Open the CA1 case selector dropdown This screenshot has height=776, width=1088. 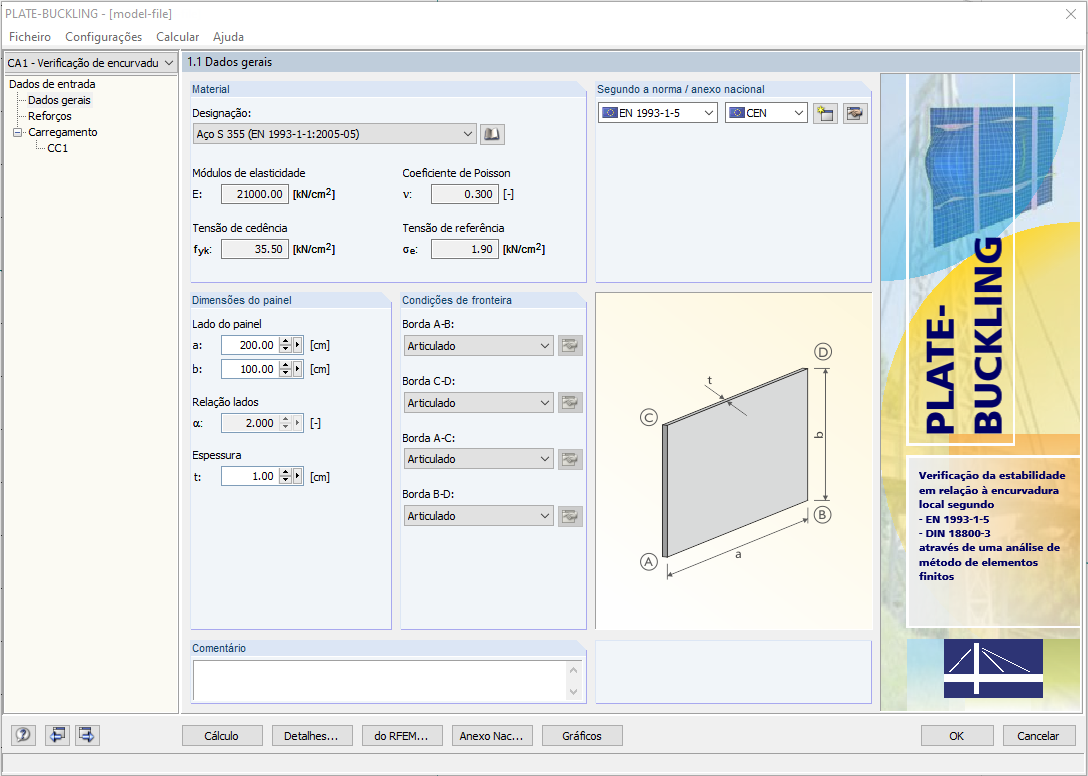pyautogui.click(x=91, y=62)
